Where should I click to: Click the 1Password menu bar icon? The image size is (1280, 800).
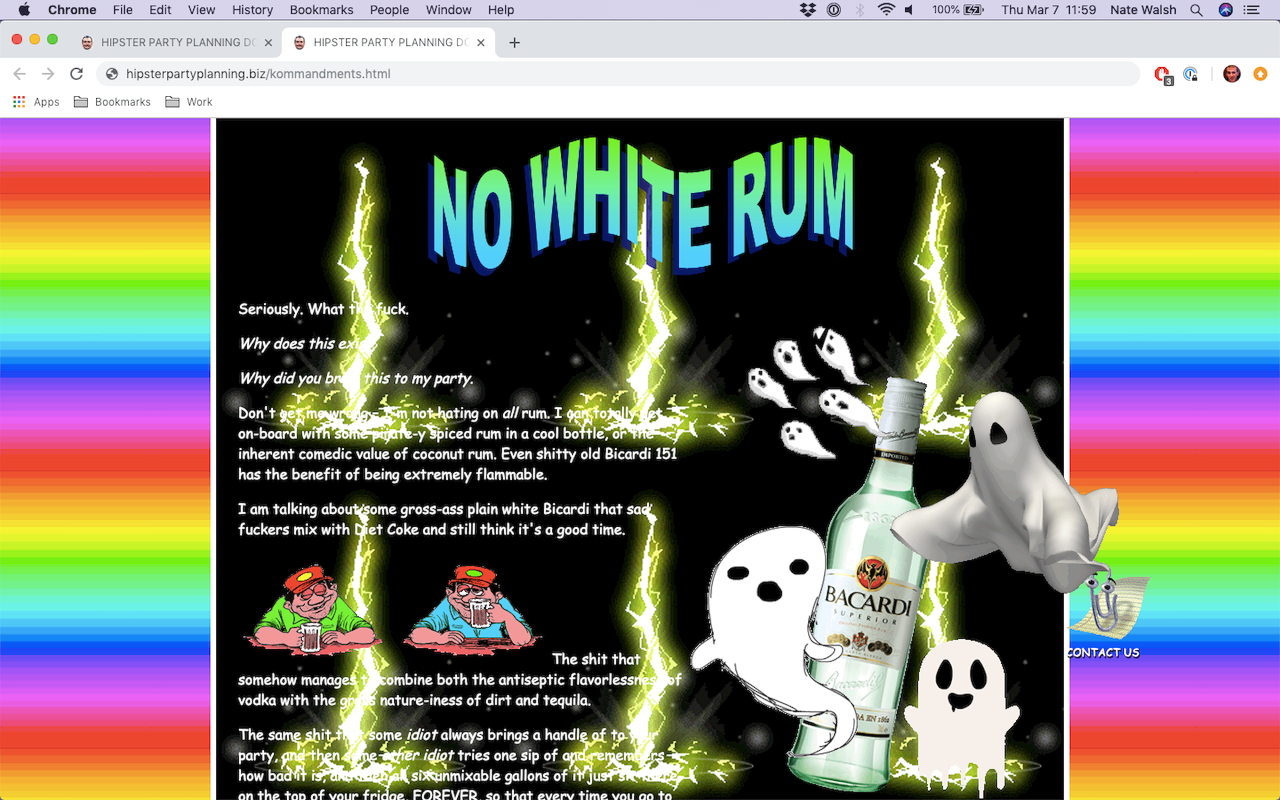click(834, 10)
